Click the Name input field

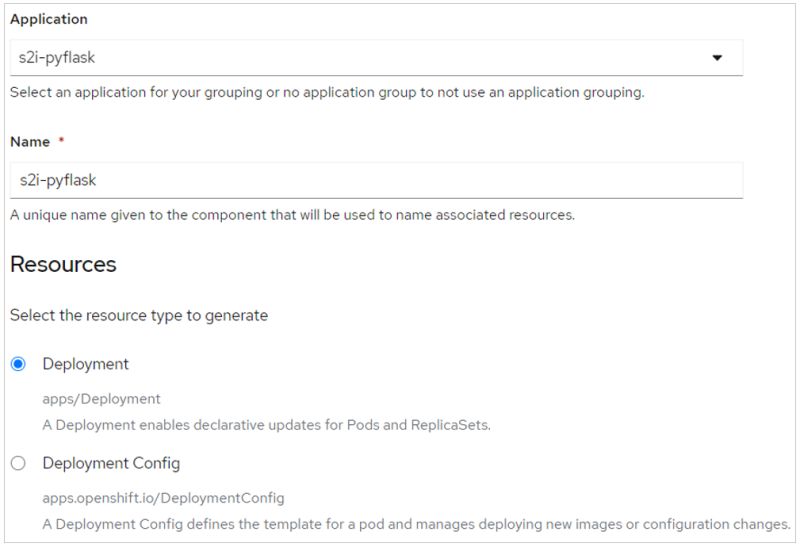click(376, 180)
